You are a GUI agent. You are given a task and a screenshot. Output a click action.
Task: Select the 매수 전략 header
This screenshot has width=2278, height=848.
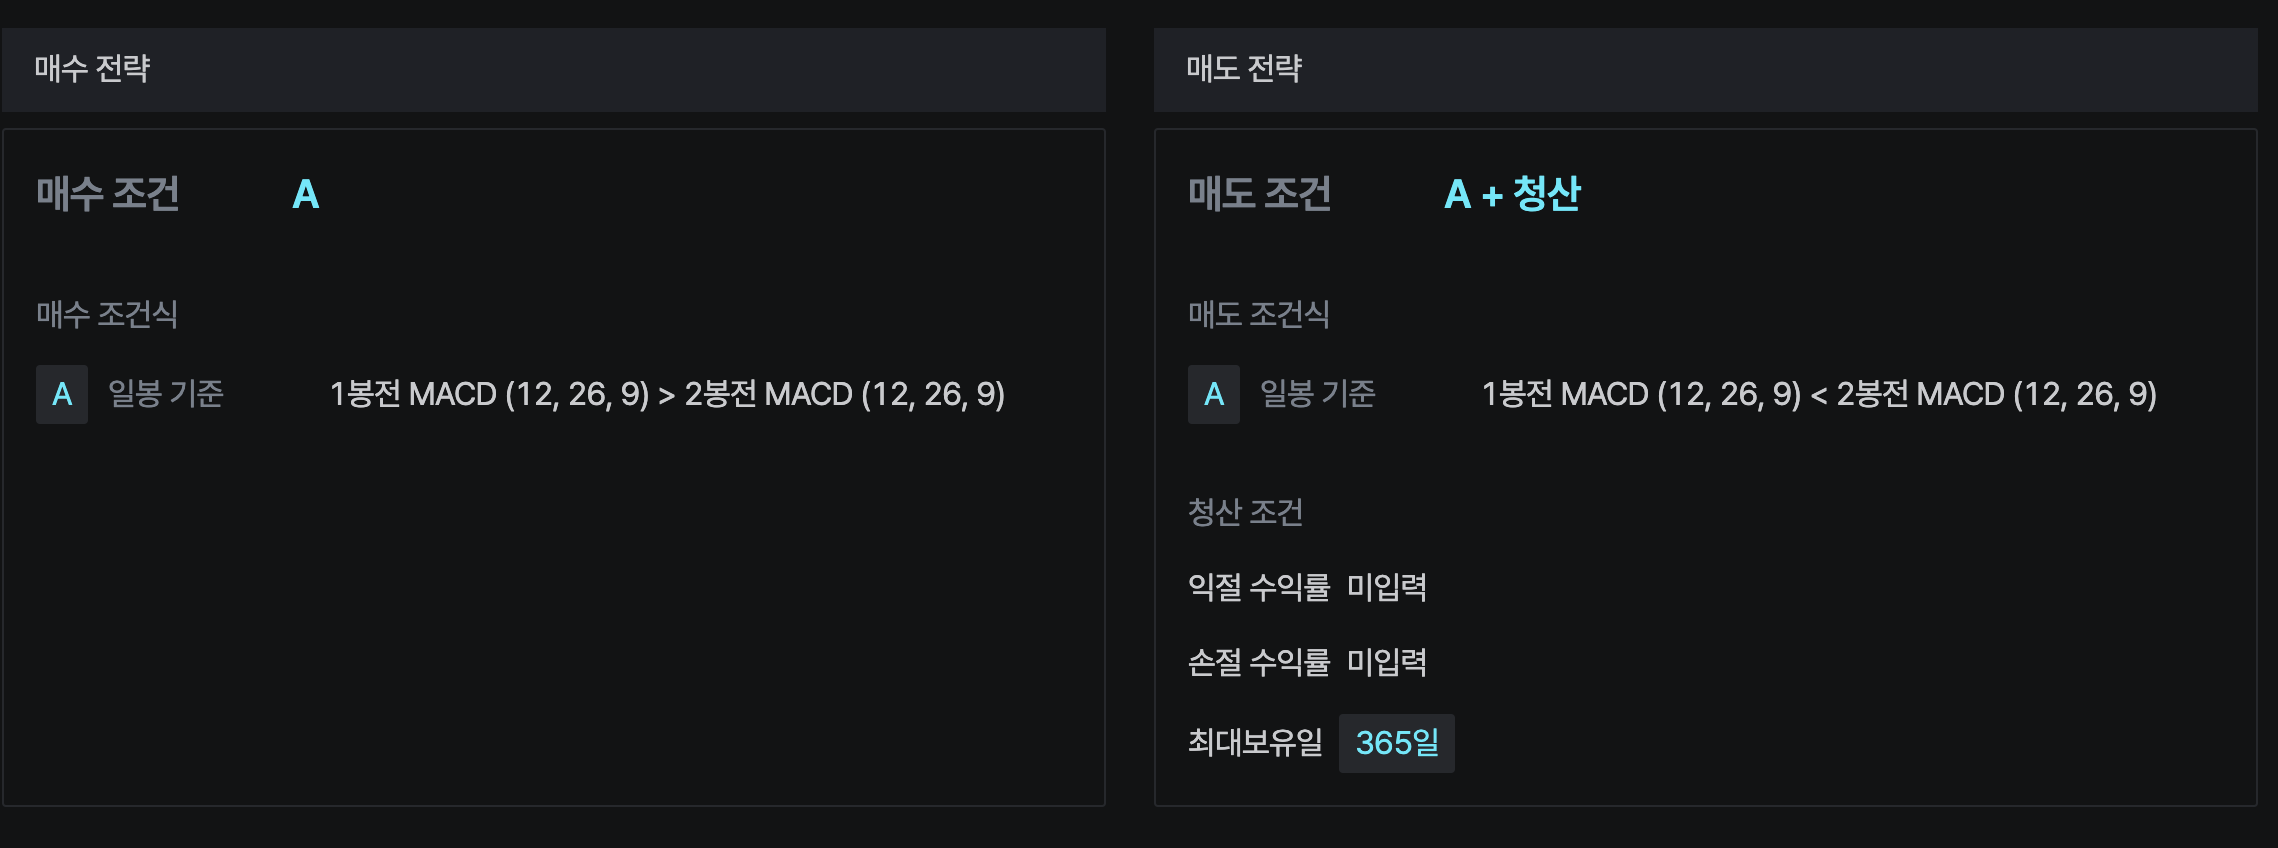click(92, 69)
